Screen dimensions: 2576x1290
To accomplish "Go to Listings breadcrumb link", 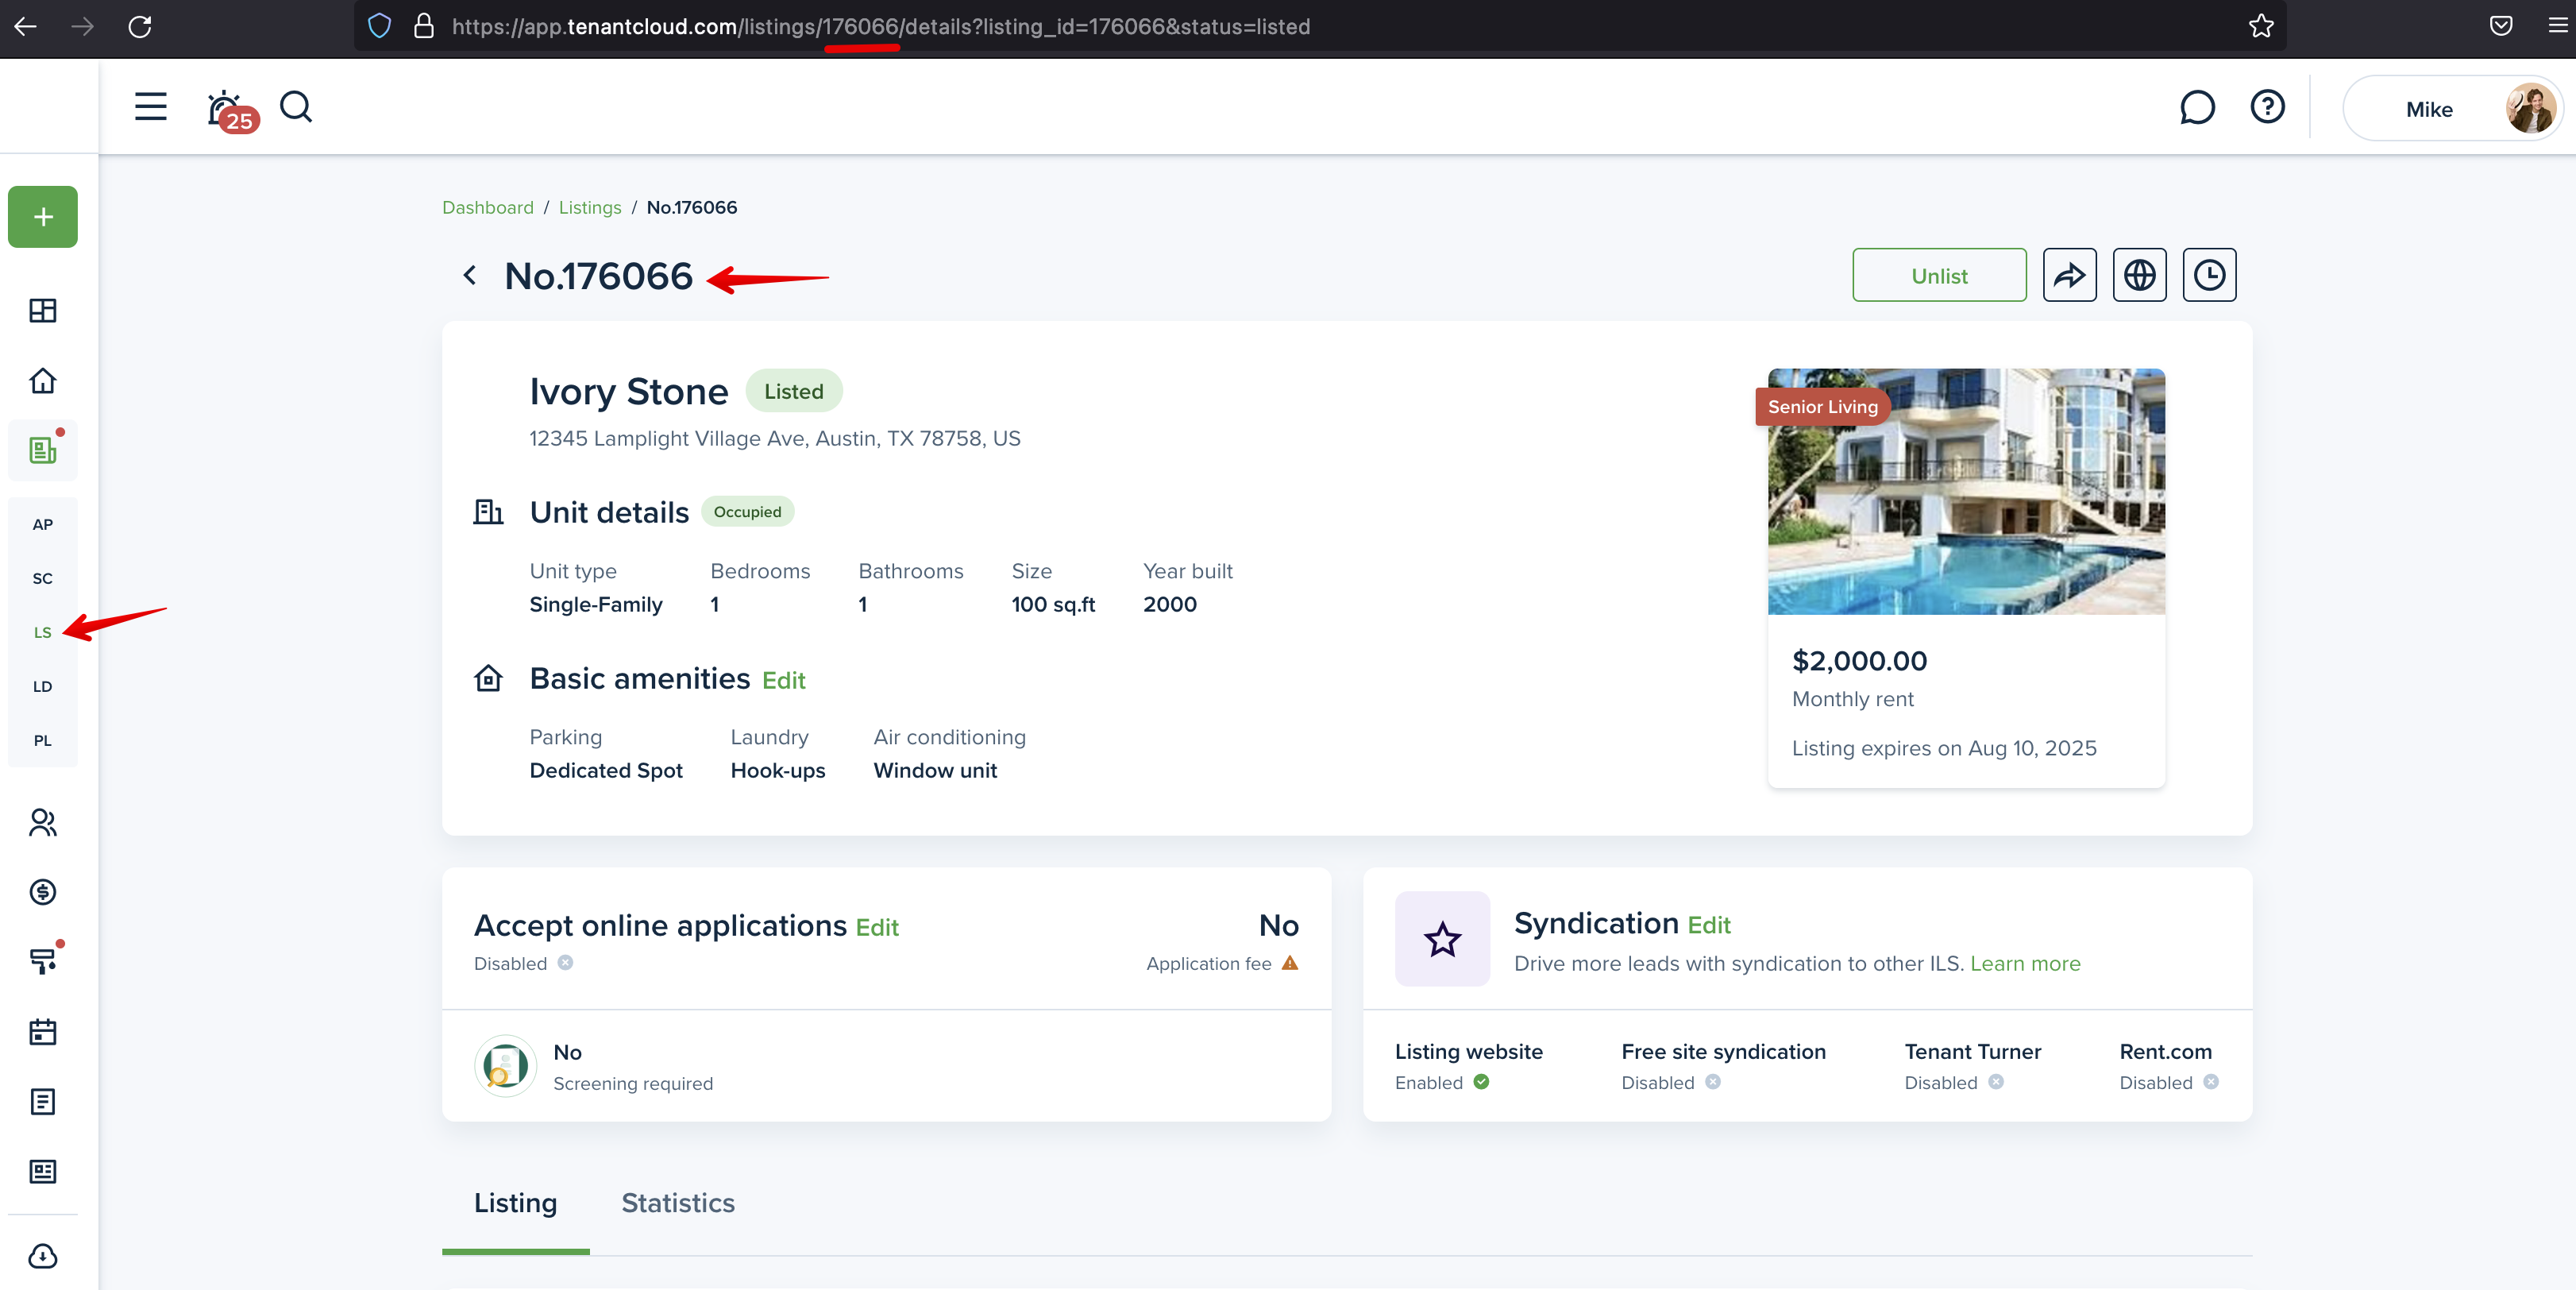I will click(590, 208).
